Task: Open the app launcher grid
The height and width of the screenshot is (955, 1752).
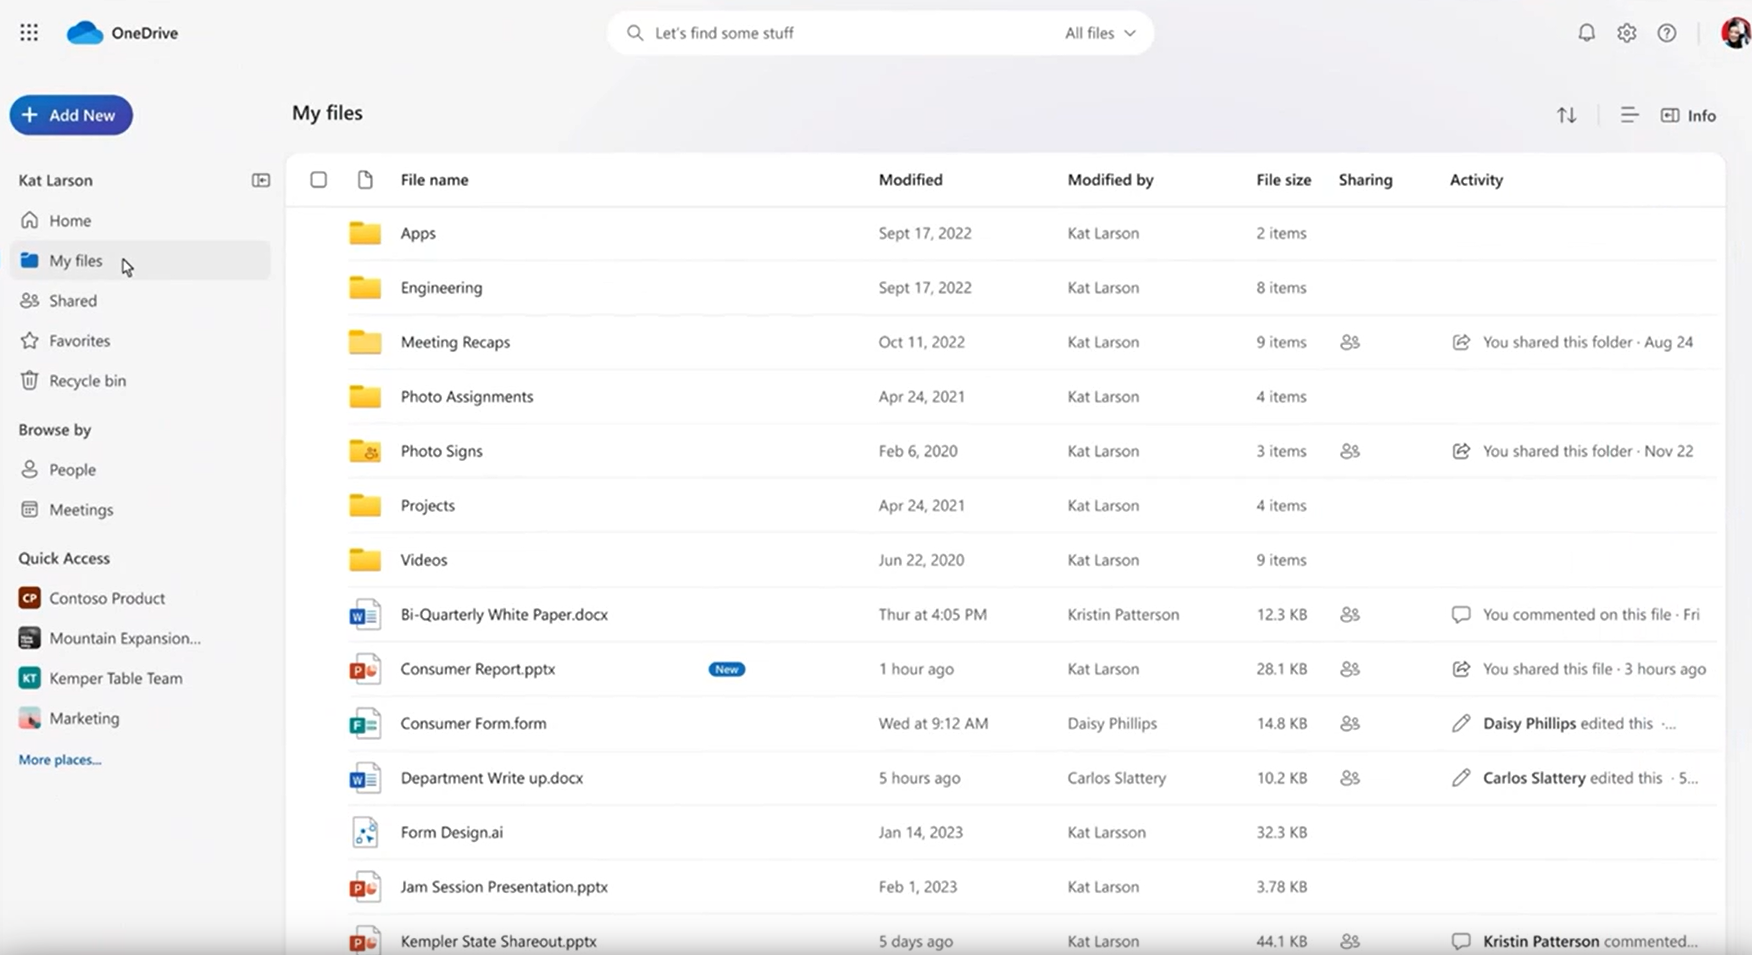Action: 29,33
